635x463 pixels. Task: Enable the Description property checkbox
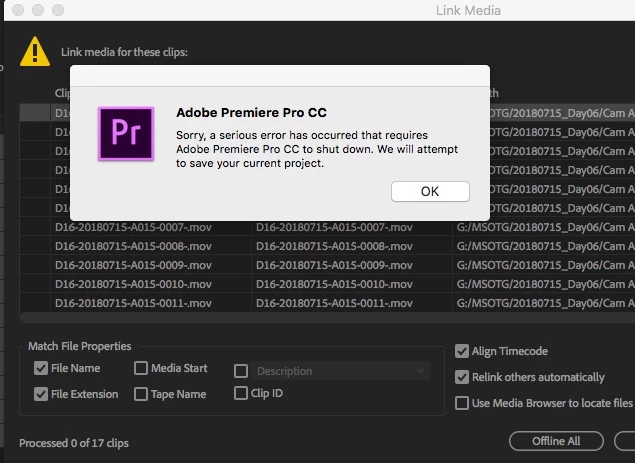pos(241,371)
